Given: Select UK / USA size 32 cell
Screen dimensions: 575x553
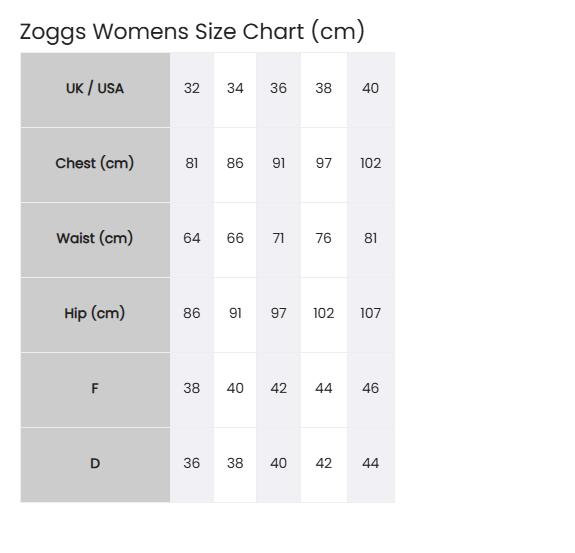Looking at the screenshot, I should 192,90.
